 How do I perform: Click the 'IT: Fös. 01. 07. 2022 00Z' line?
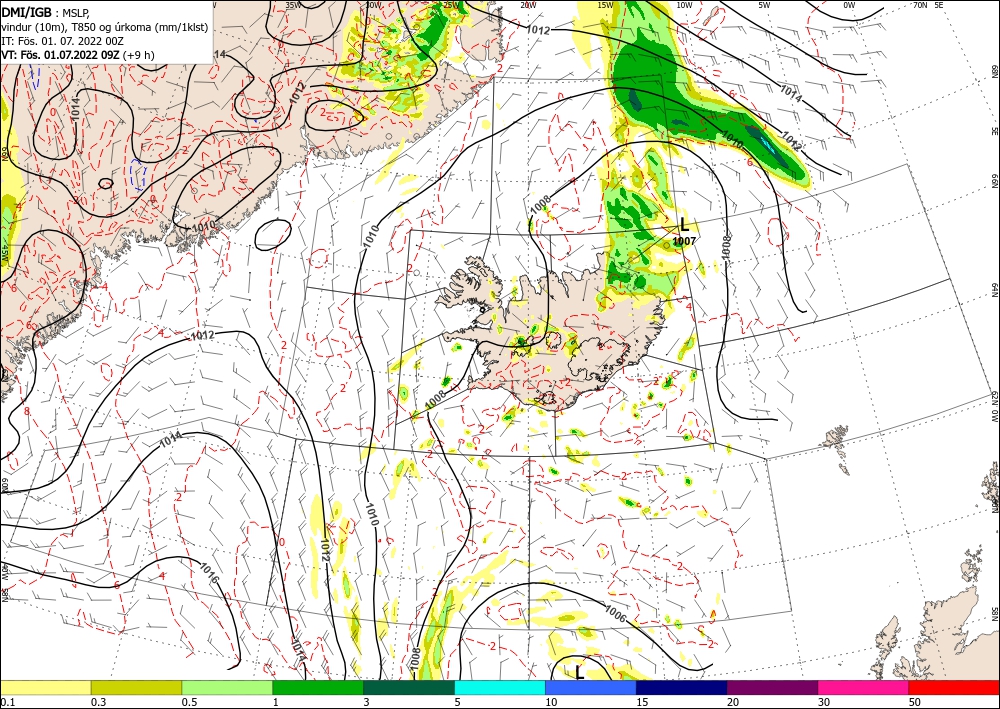coord(62,41)
